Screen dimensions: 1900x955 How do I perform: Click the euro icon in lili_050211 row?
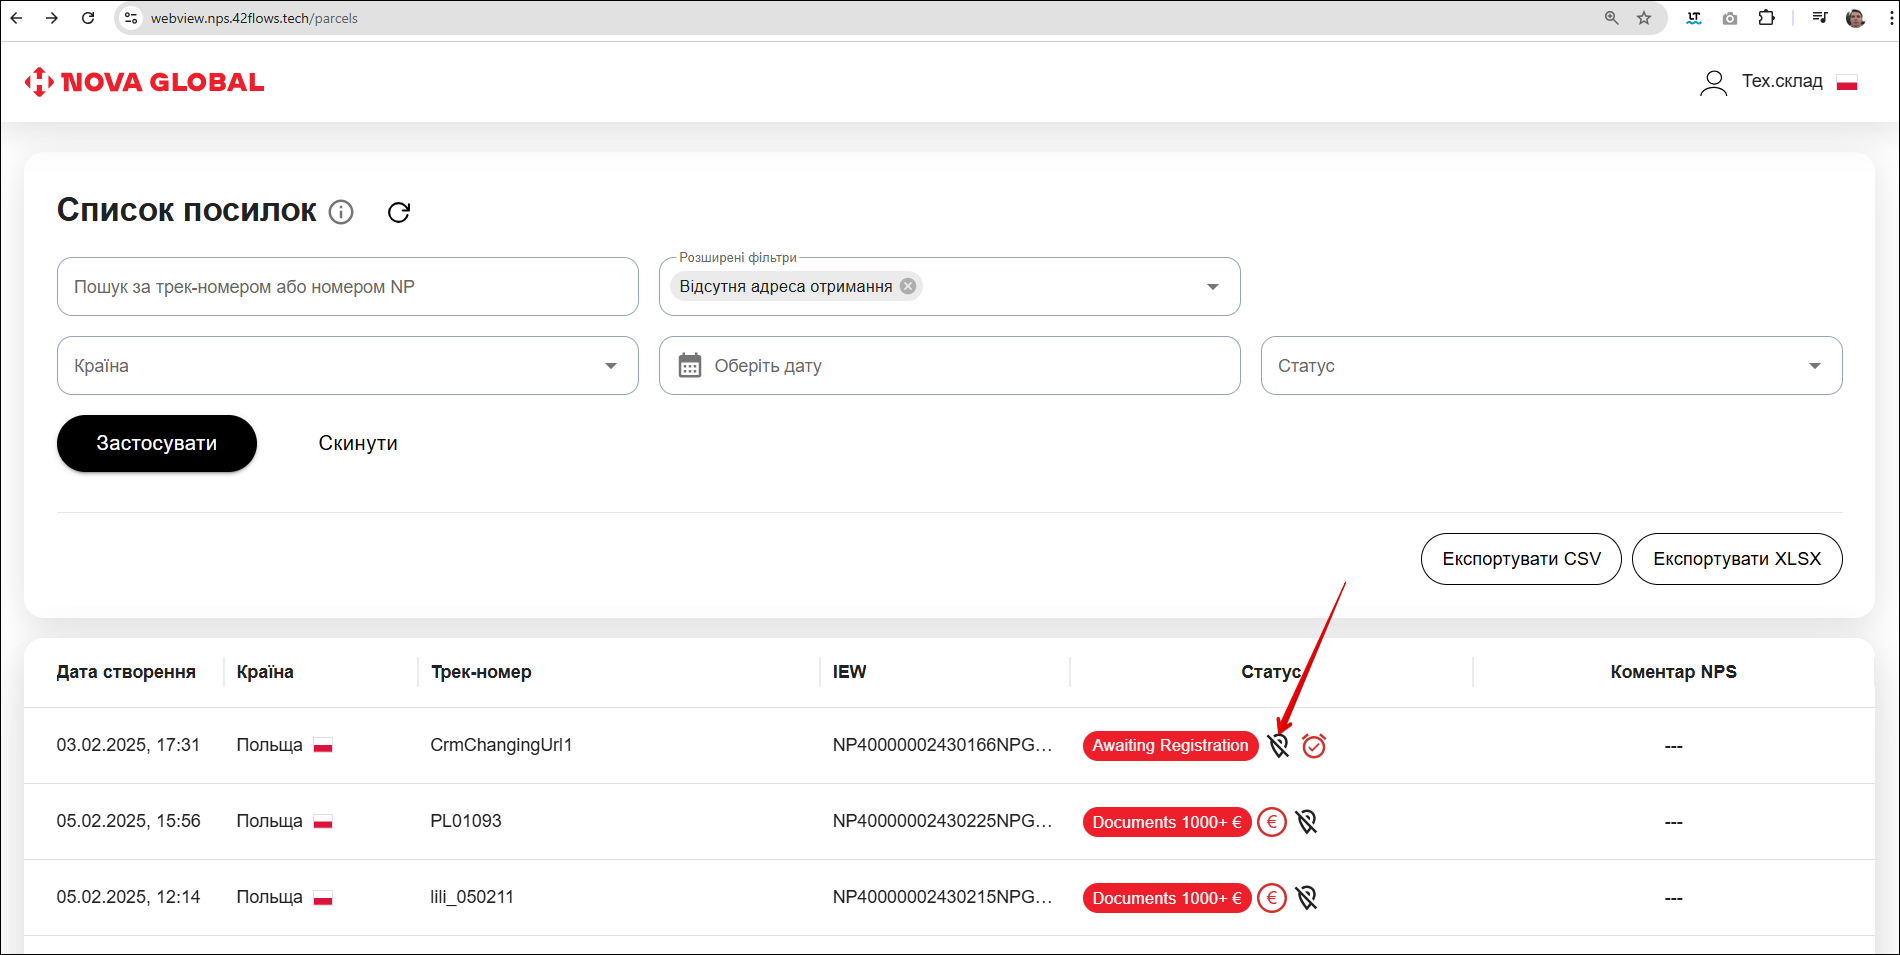point(1271,898)
